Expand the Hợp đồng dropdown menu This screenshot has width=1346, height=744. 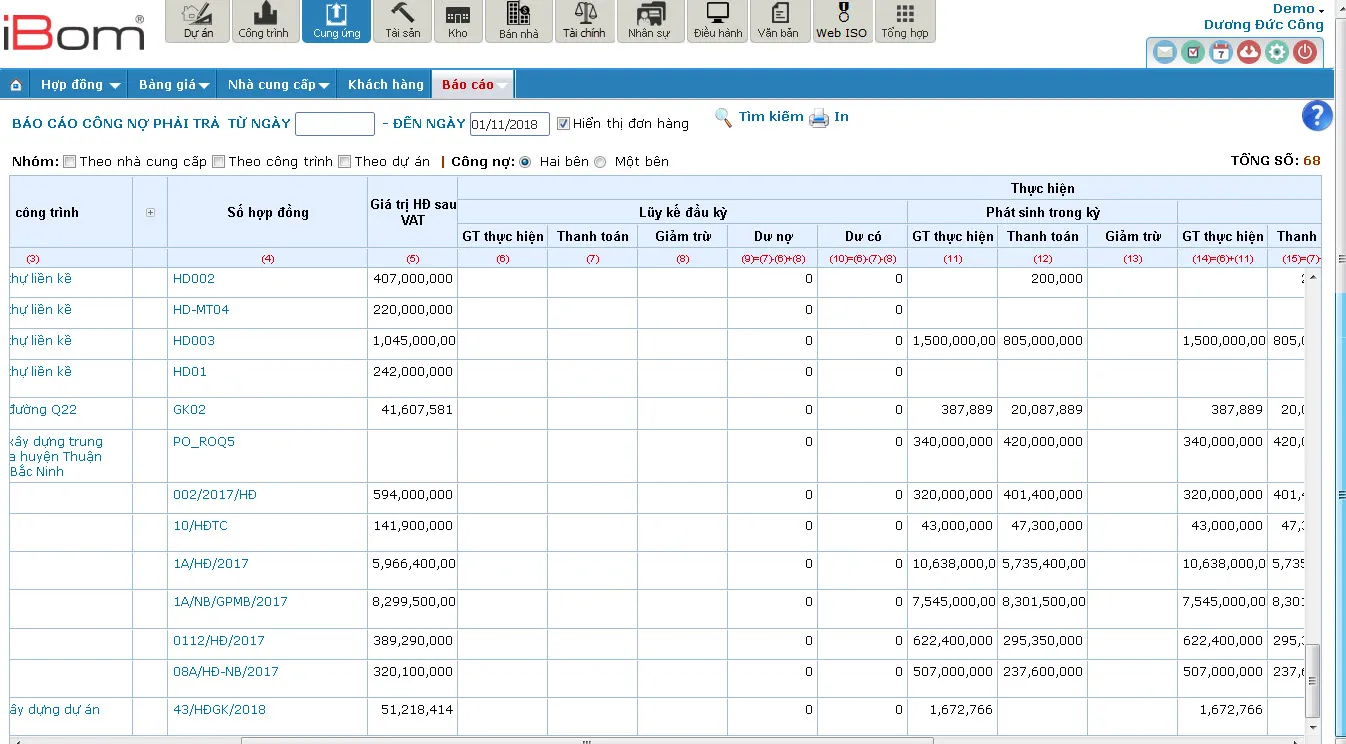click(80, 85)
